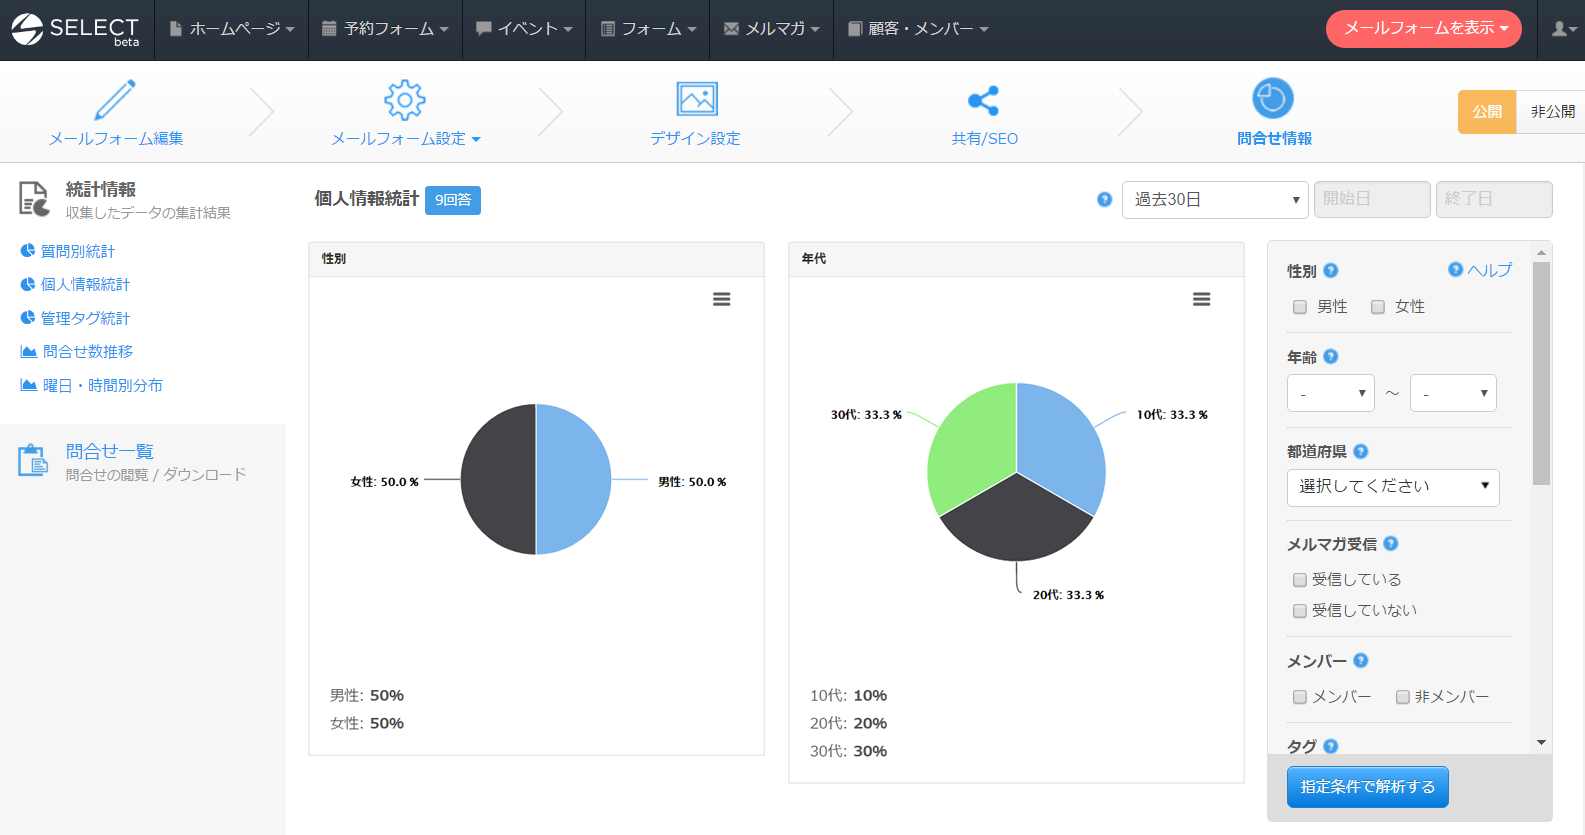This screenshot has height=835, width=1585.
Task: Open the 共有/SEO share icon
Action: pos(984,100)
